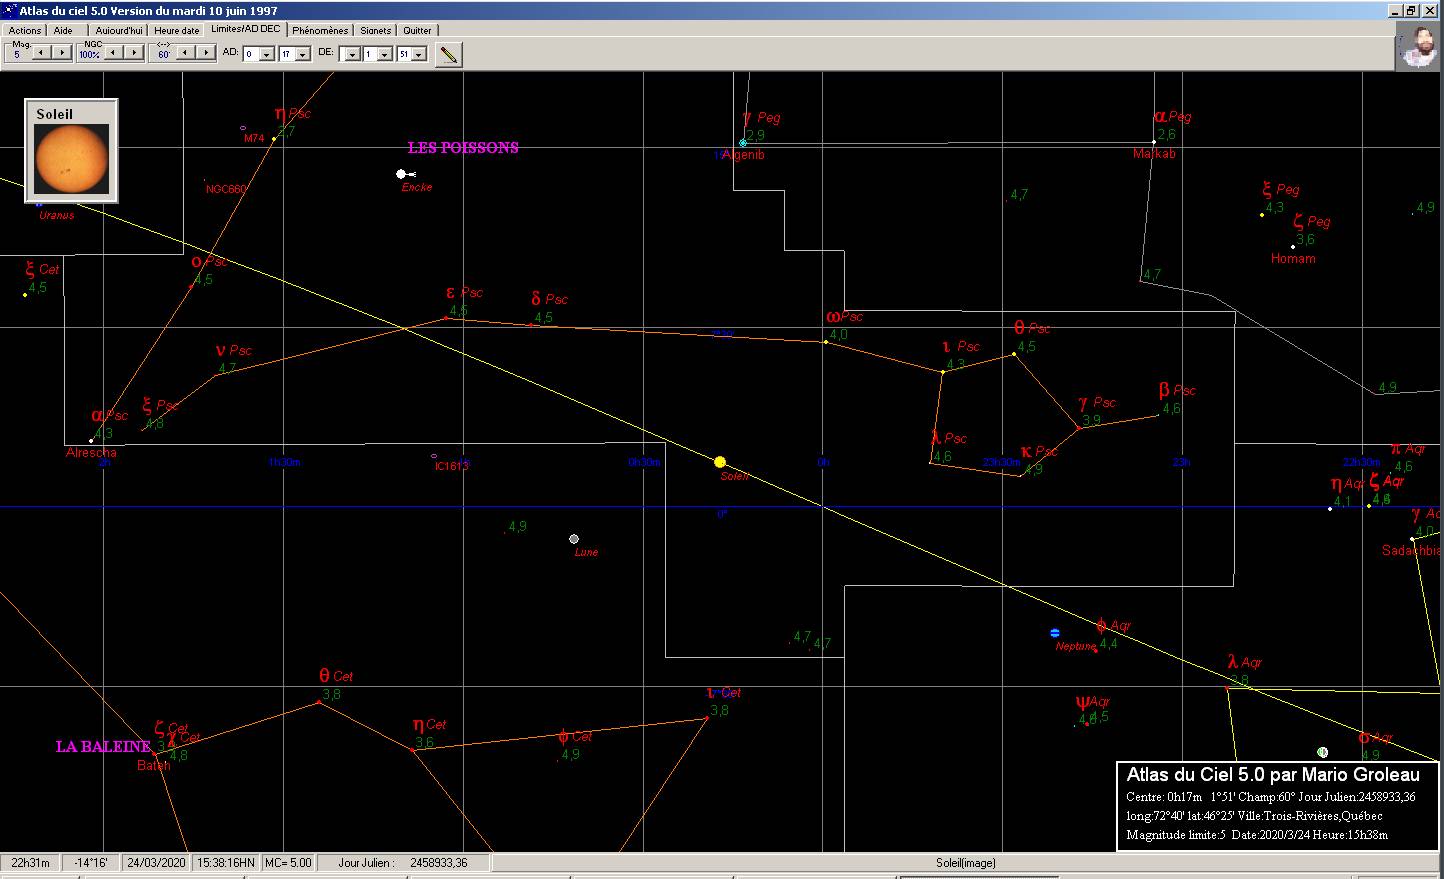
Task: Click the Uranus planet label
Action: (57, 215)
